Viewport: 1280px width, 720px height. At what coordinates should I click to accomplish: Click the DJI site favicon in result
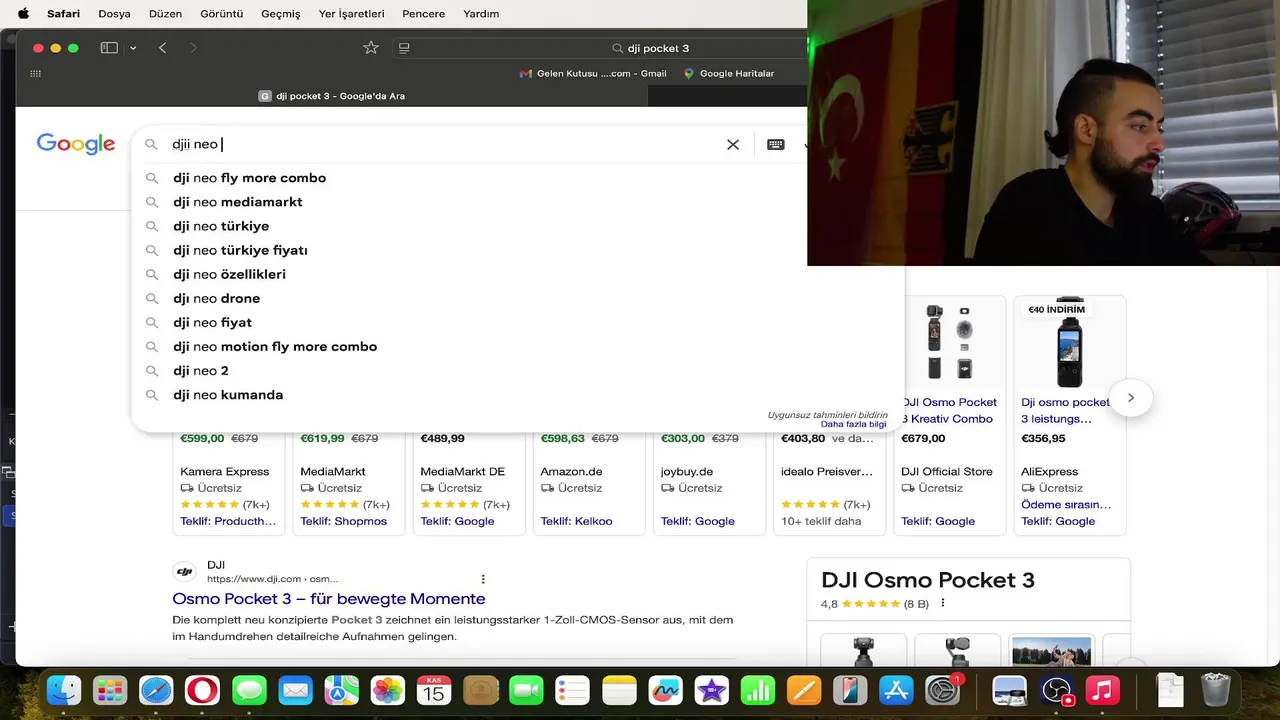point(184,572)
